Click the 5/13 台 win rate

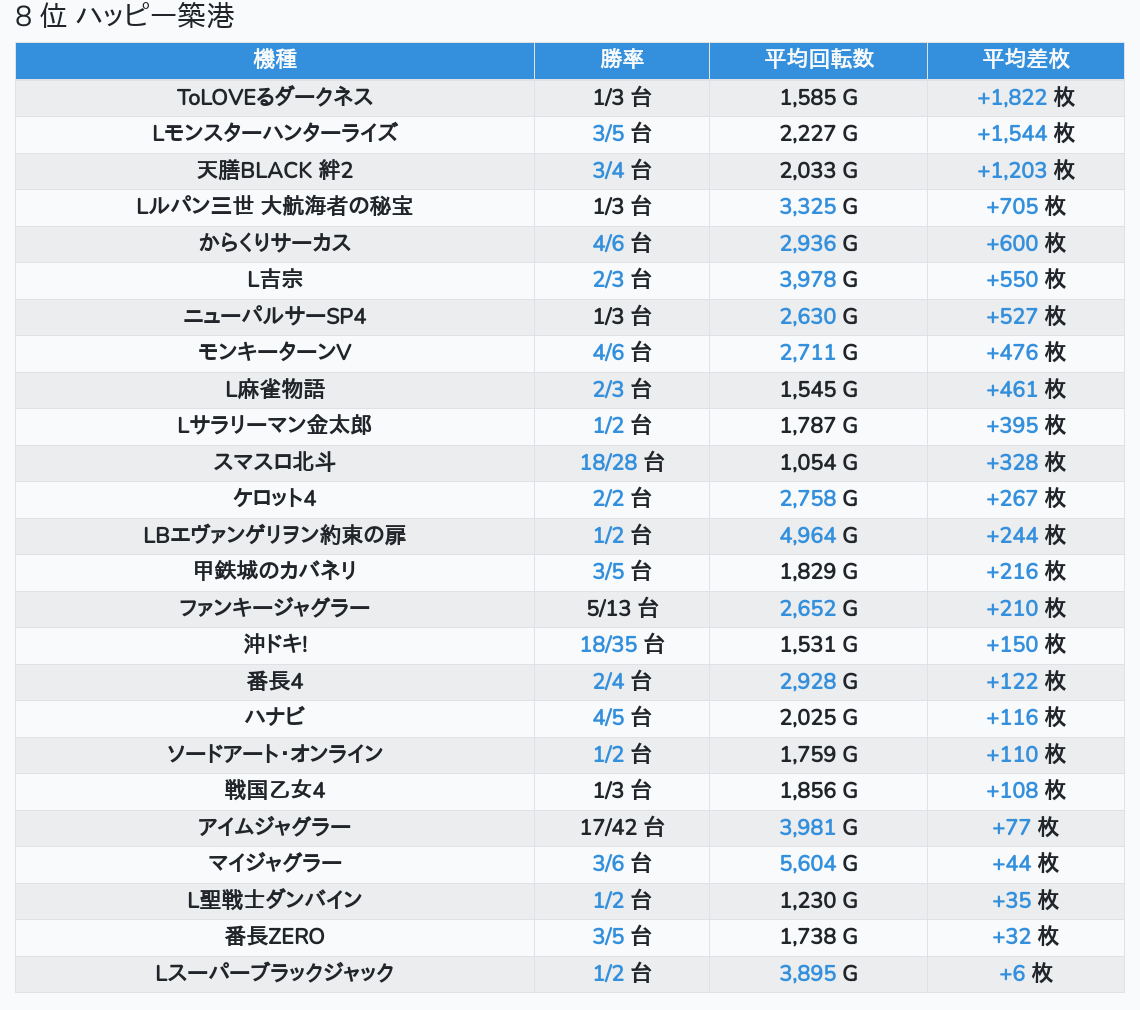coord(622,608)
